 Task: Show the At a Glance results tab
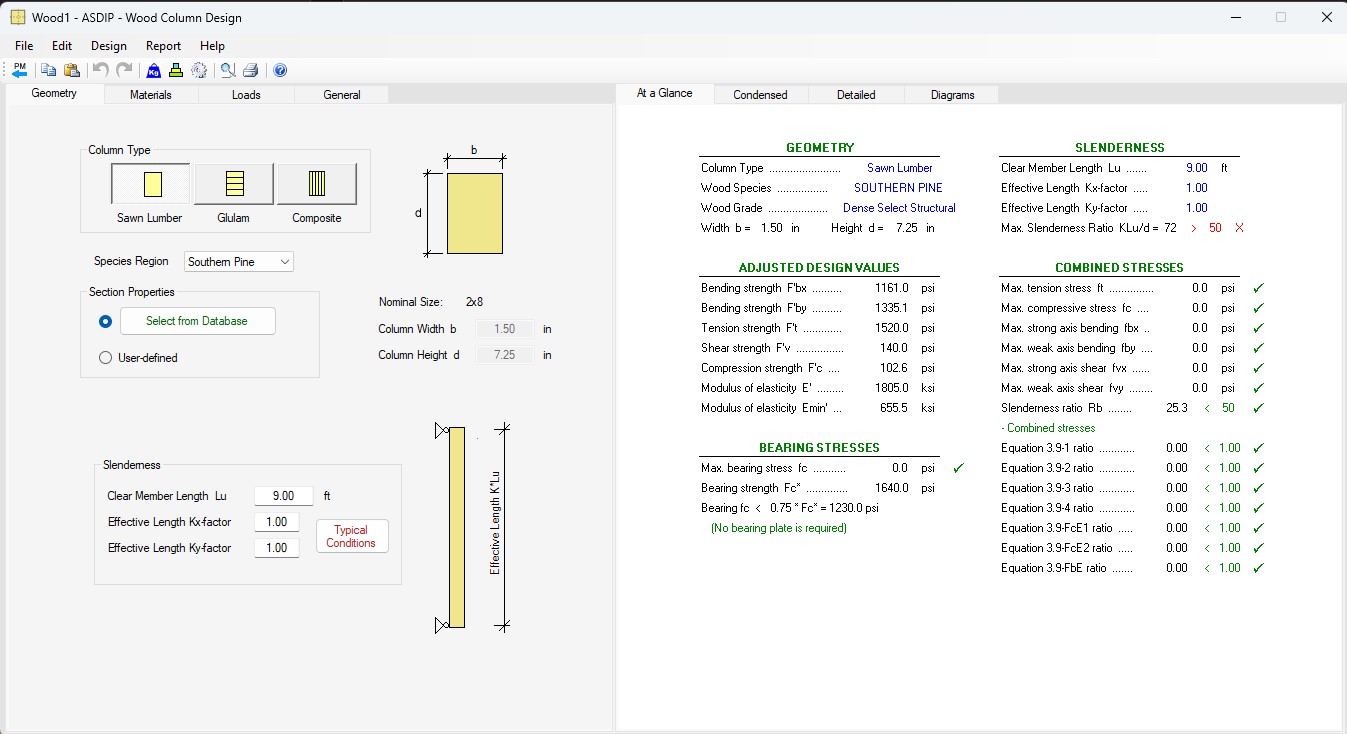(x=665, y=93)
